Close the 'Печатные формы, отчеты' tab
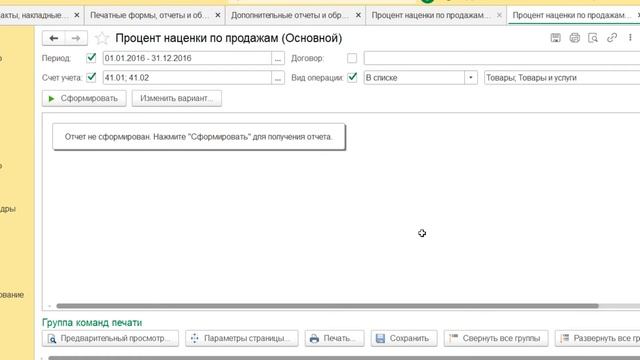The width and height of the screenshot is (640, 360). (x=218, y=15)
